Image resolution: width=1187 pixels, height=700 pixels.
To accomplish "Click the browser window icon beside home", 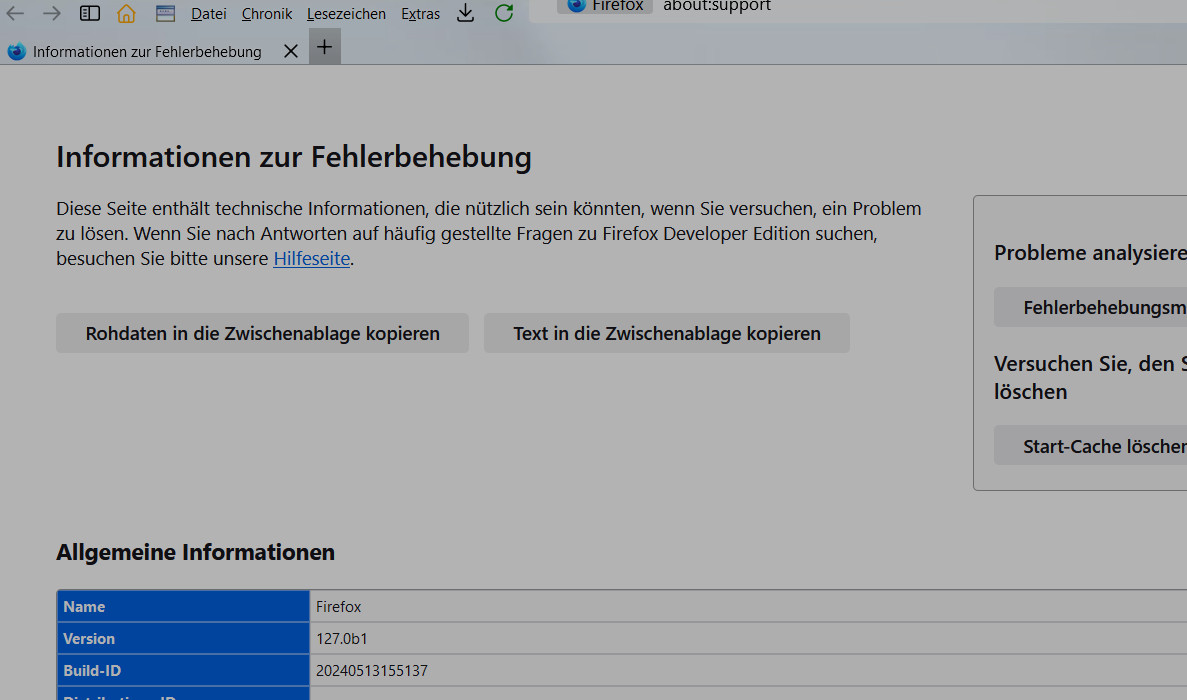I will tap(165, 14).
